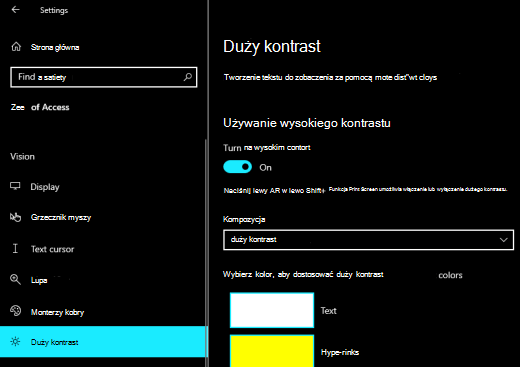Click the Text cursor I-beam icon
This screenshot has height=367, width=520.
pyautogui.click(x=15, y=248)
